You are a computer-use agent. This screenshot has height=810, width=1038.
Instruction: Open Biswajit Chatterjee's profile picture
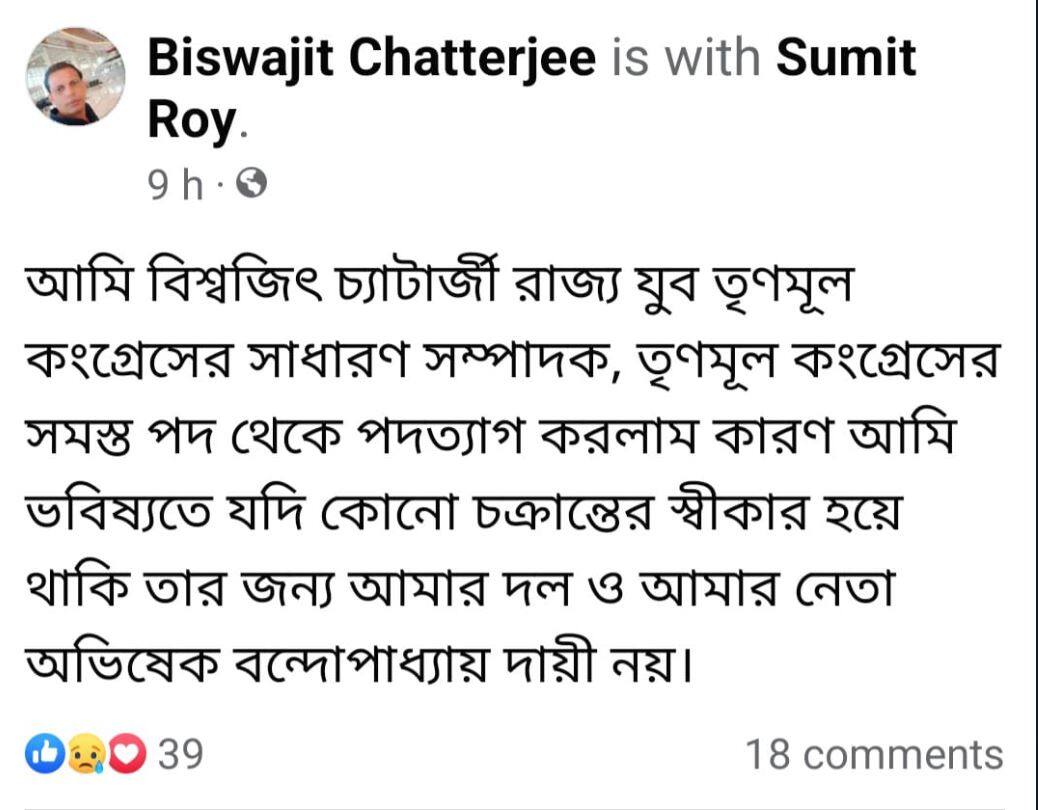coord(75,76)
